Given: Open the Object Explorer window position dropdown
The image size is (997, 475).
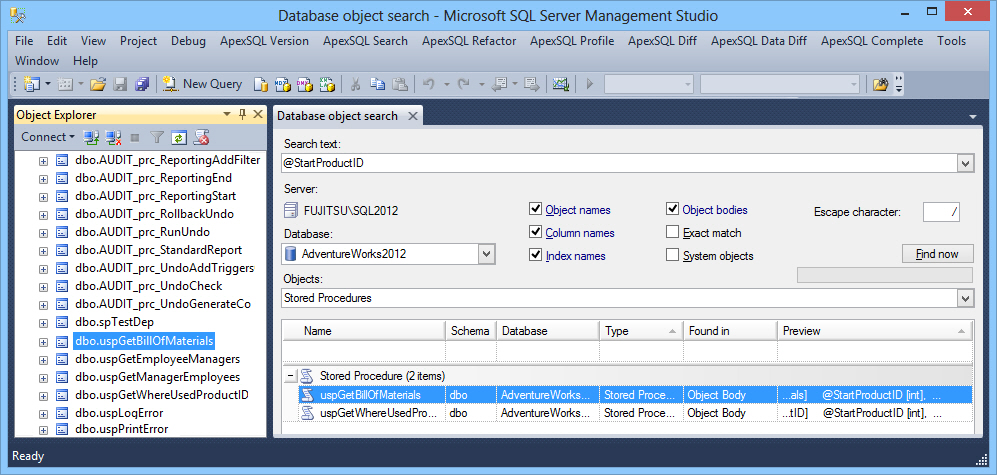Looking at the screenshot, I should click(227, 114).
